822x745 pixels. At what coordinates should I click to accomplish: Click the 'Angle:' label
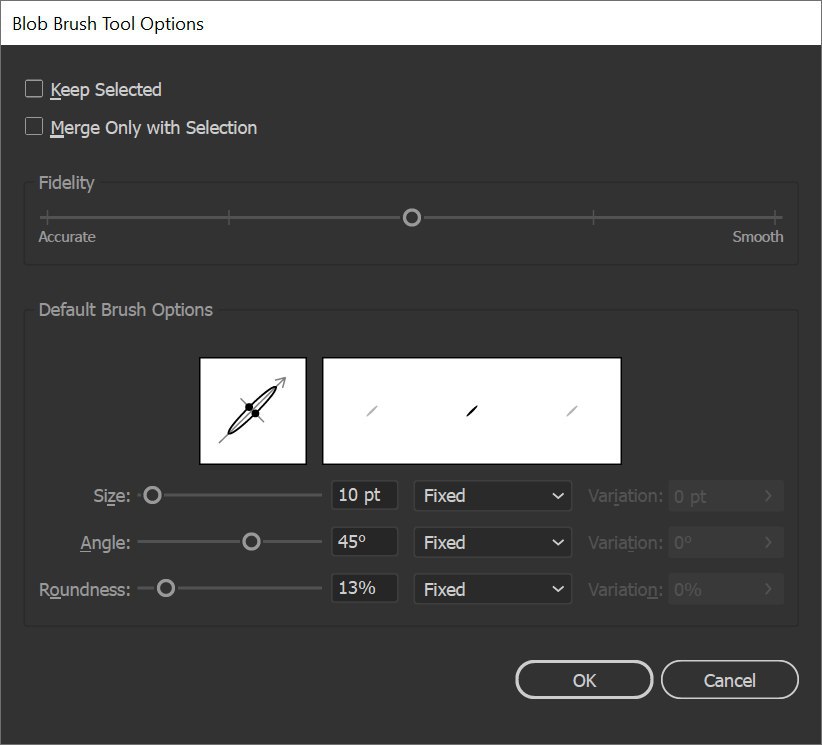[x=105, y=543]
